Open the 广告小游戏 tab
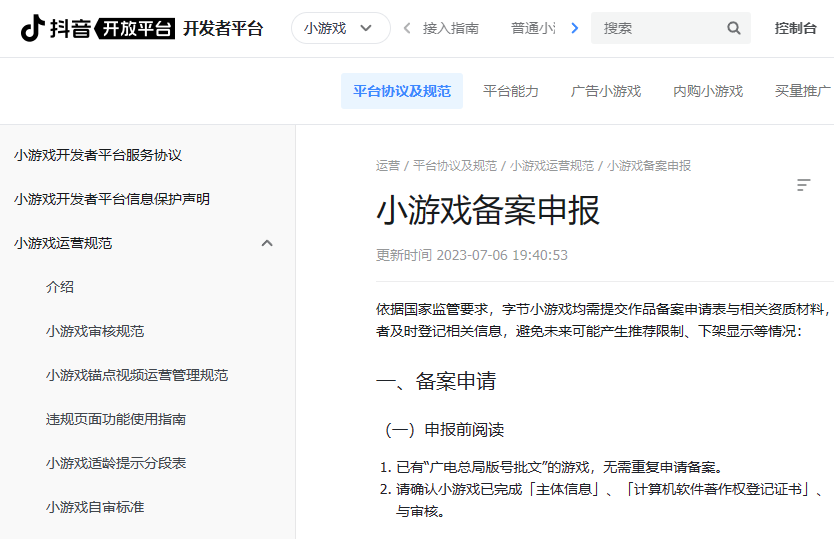Image resolution: width=834 pixels, height=539 pixels. [606, 91]
